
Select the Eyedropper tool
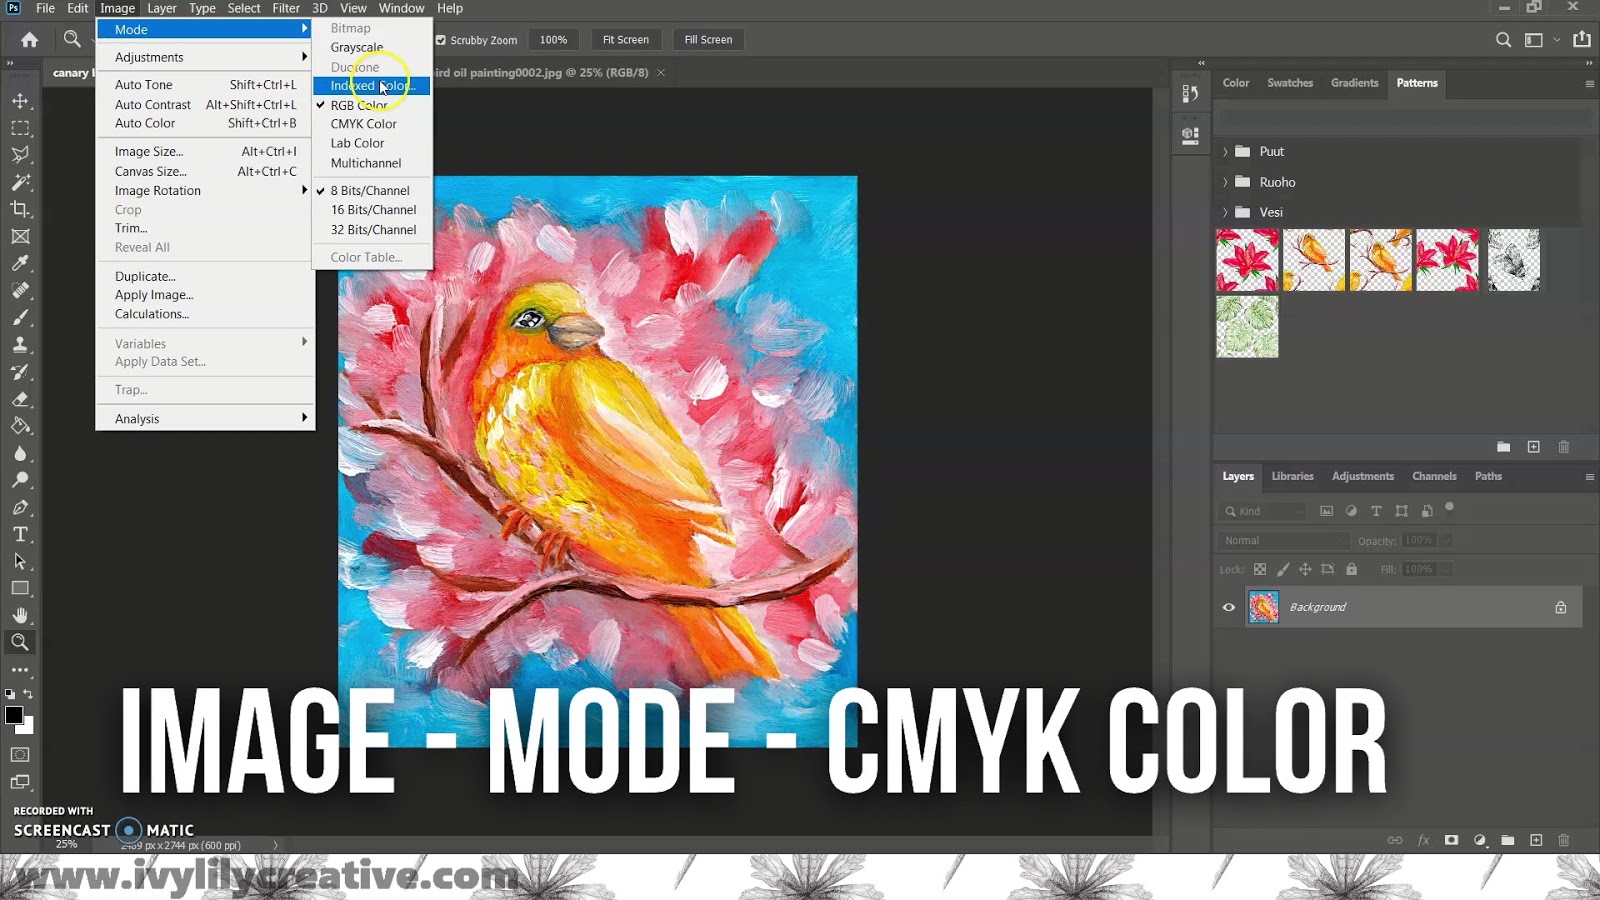[20, 263]
